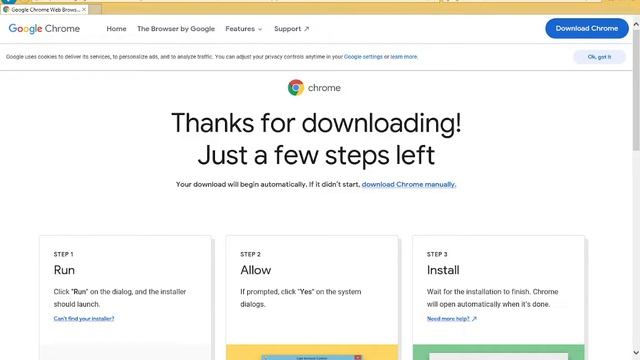Viewport: 640px width, 360px height.
Task: Click scrollbar up arrow
Action: (636, 25)
